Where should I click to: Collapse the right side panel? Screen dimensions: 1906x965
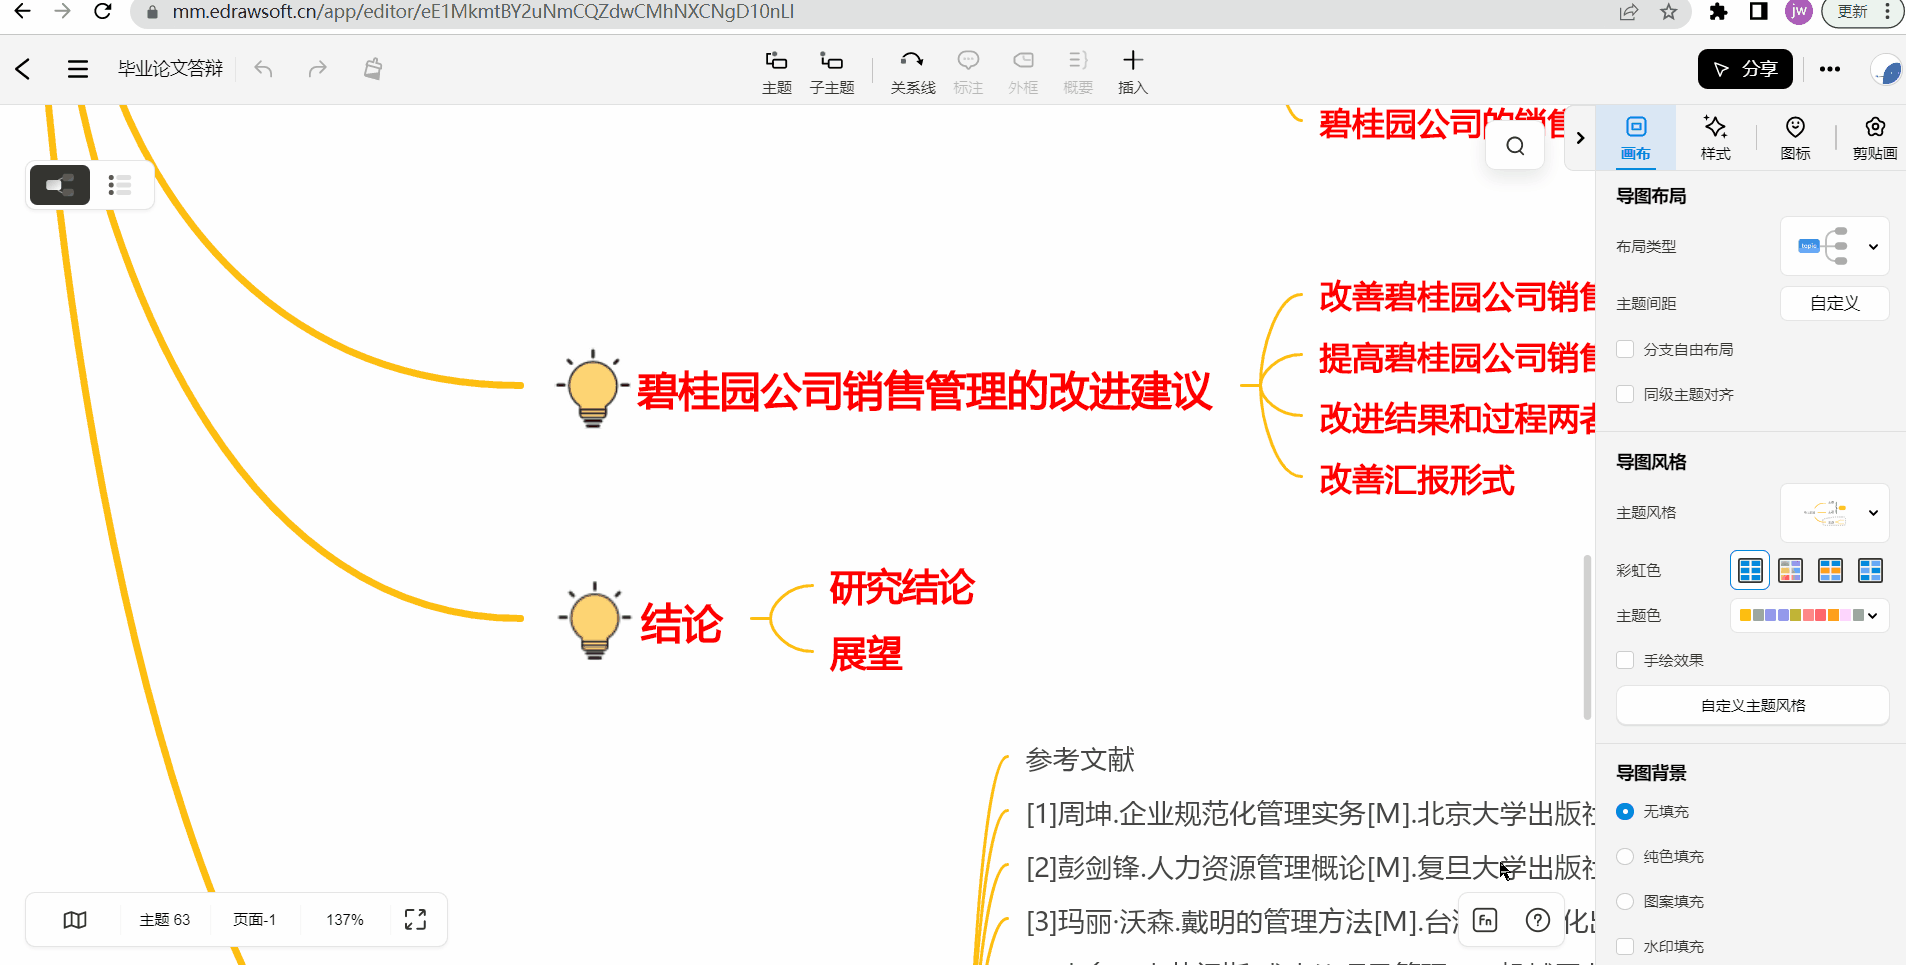[1580, 138]
